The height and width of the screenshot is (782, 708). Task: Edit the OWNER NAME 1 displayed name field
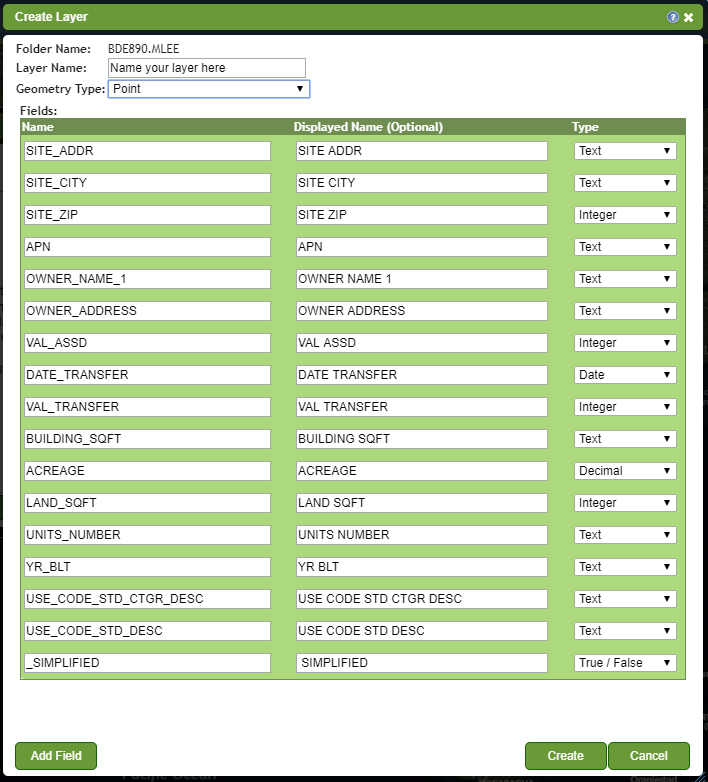421,278
